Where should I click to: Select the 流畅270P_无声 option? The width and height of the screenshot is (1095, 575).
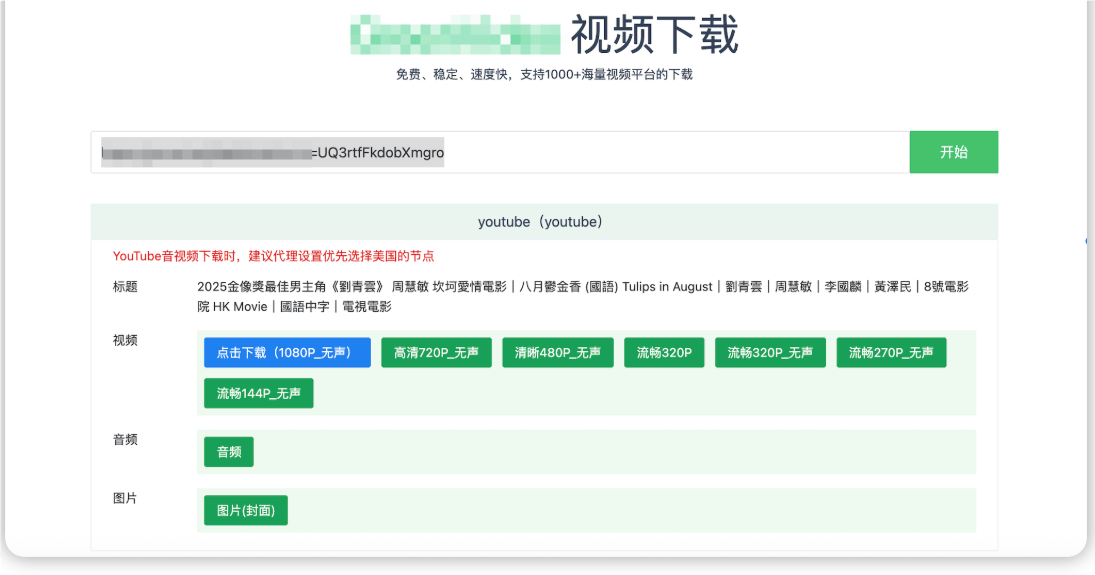click(x=891, y=352)
